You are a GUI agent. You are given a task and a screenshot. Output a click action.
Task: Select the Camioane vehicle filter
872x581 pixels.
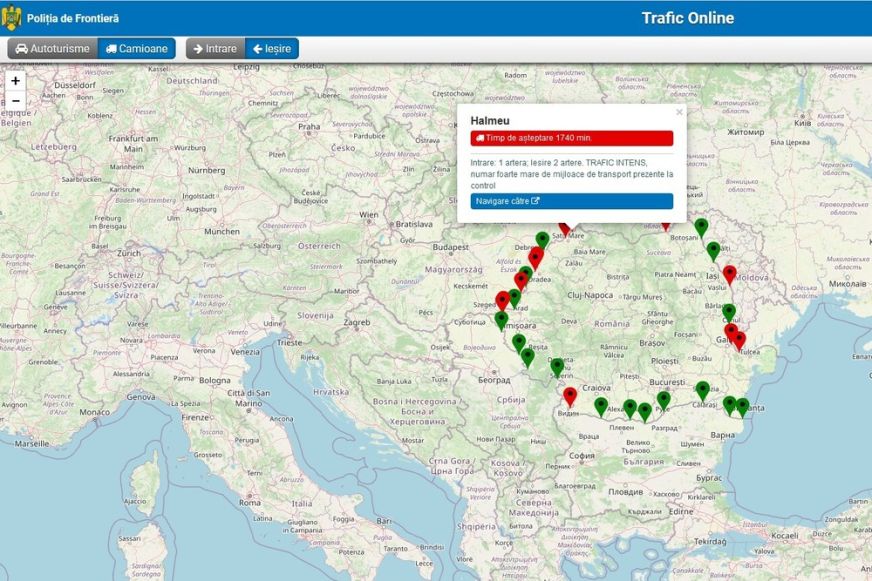click(137, 48)
